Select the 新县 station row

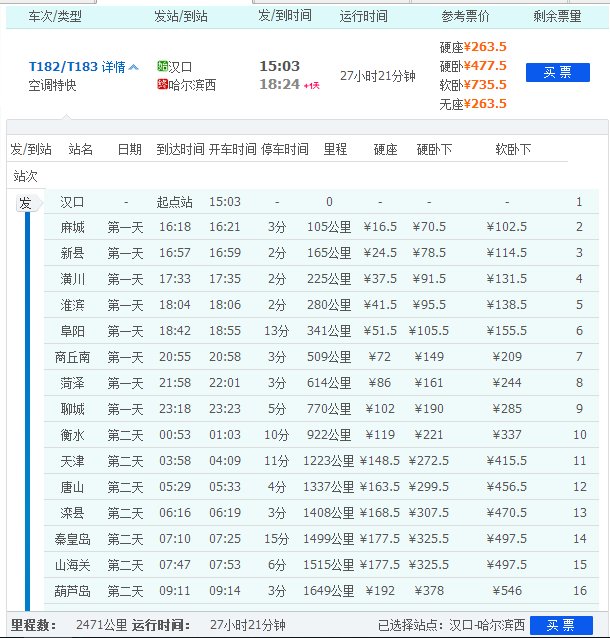click(x=321, y=253)
